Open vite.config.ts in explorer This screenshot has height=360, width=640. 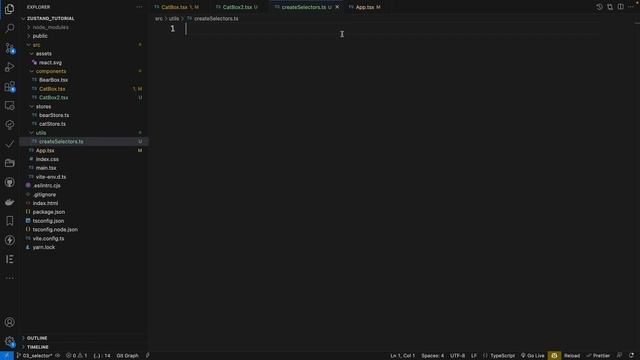point(48,238)
